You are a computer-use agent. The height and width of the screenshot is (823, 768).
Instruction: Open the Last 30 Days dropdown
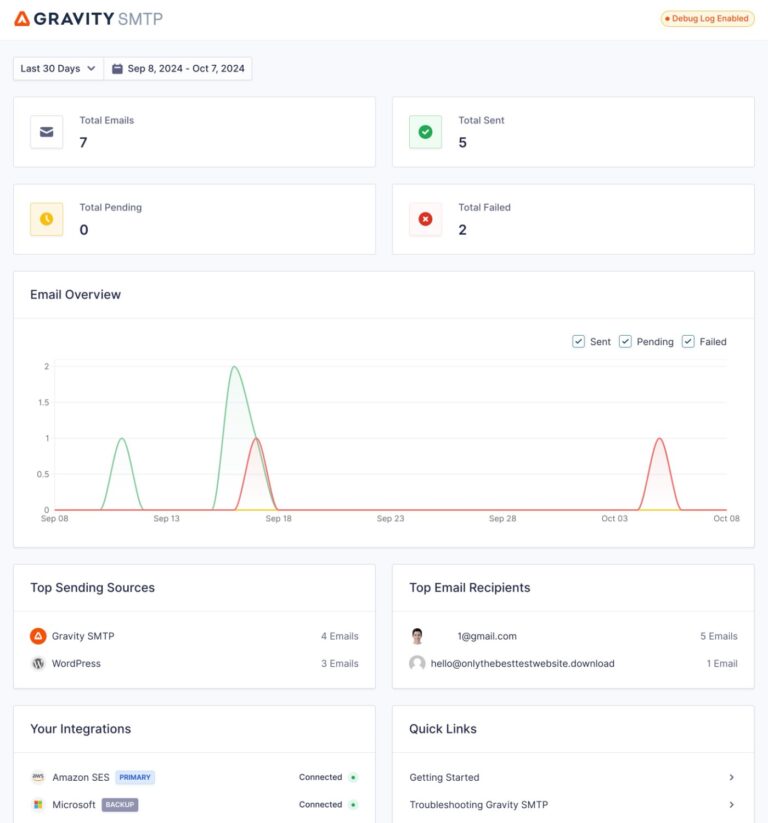point(58,69)
